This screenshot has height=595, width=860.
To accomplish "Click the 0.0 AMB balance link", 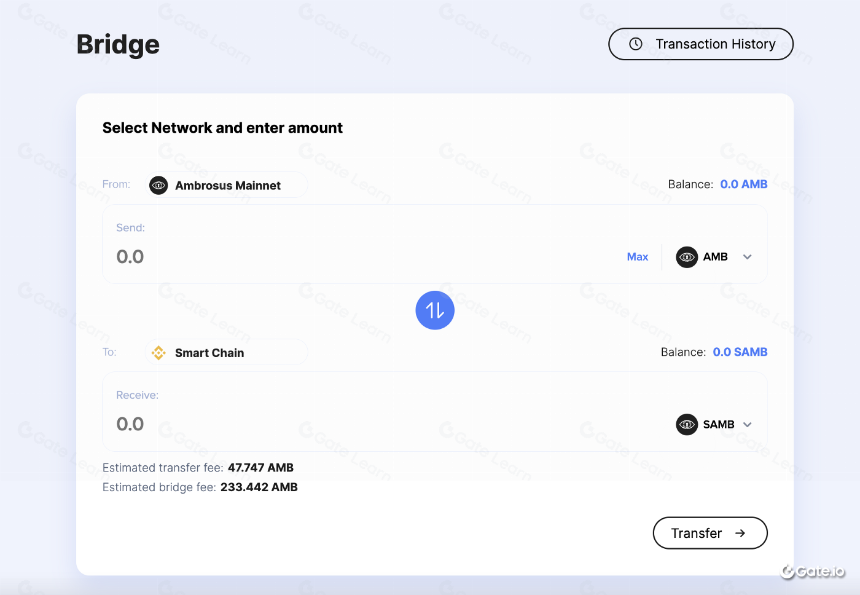I will pyautogui.click(x=744, y=184).
